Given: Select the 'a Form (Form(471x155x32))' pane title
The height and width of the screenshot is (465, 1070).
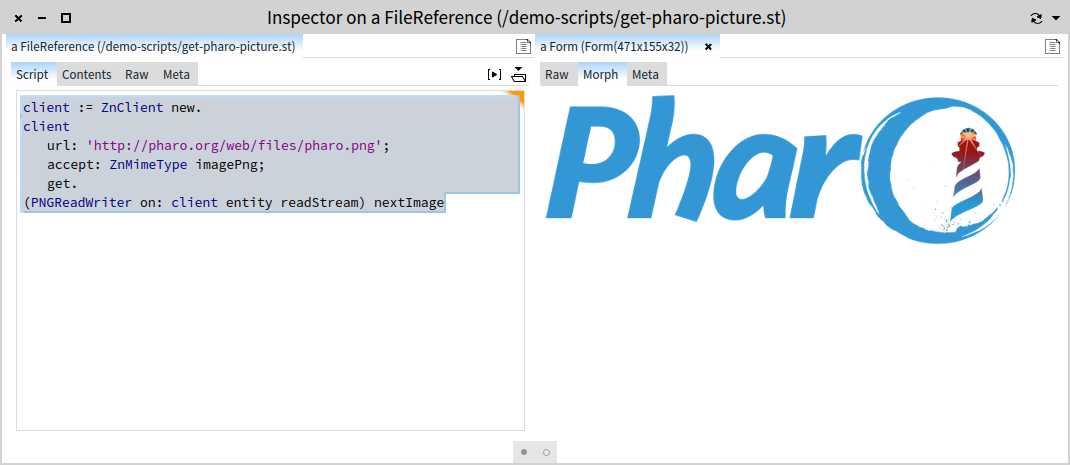Looking at the screenshot, I should (x=614, y=46).
